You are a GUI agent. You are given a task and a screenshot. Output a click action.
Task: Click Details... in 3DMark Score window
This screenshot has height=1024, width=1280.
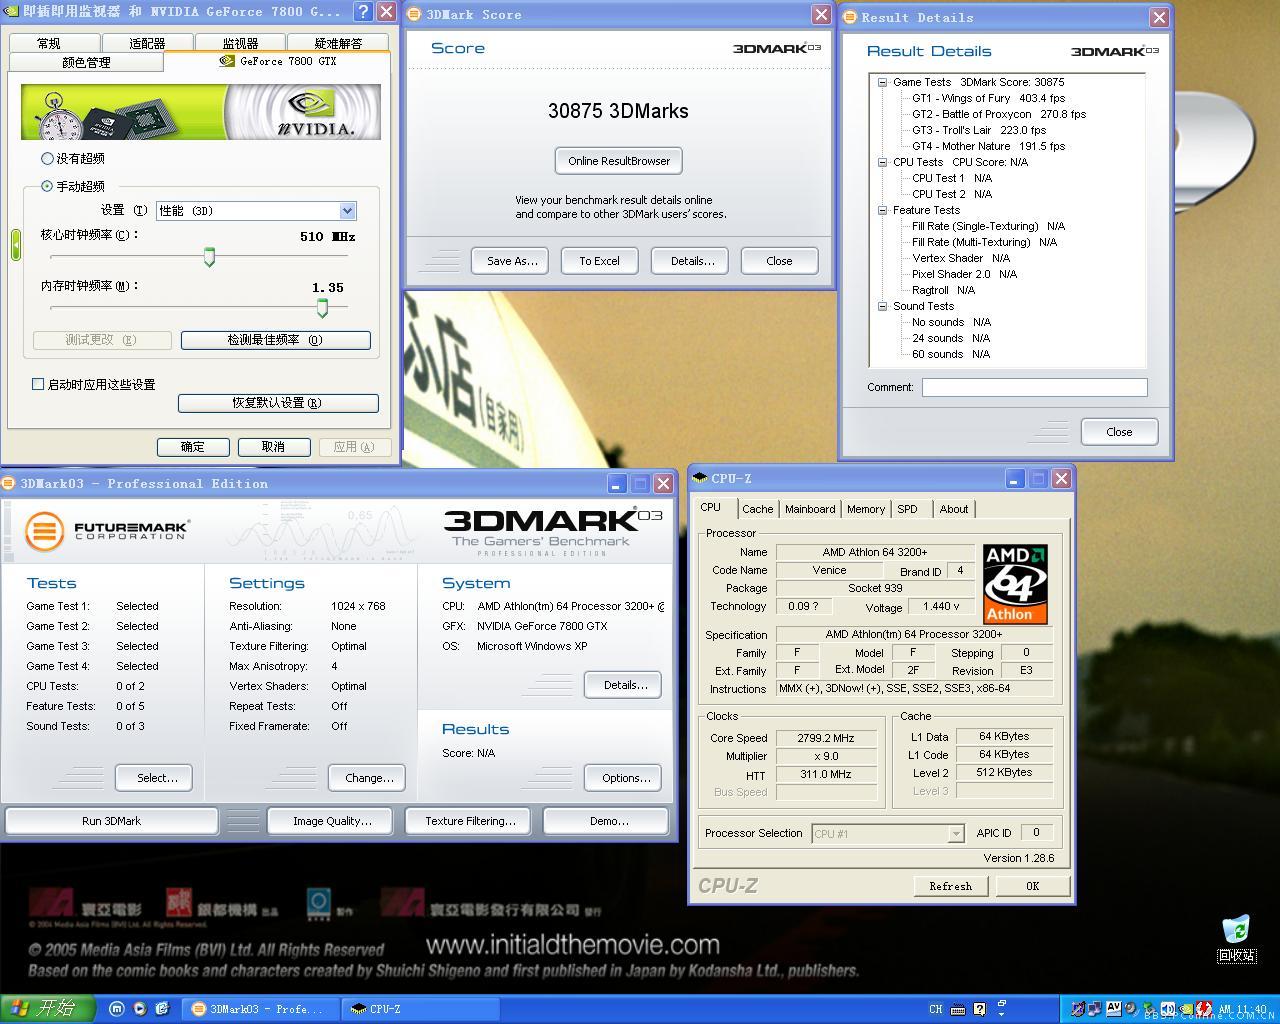pos(692,261)
